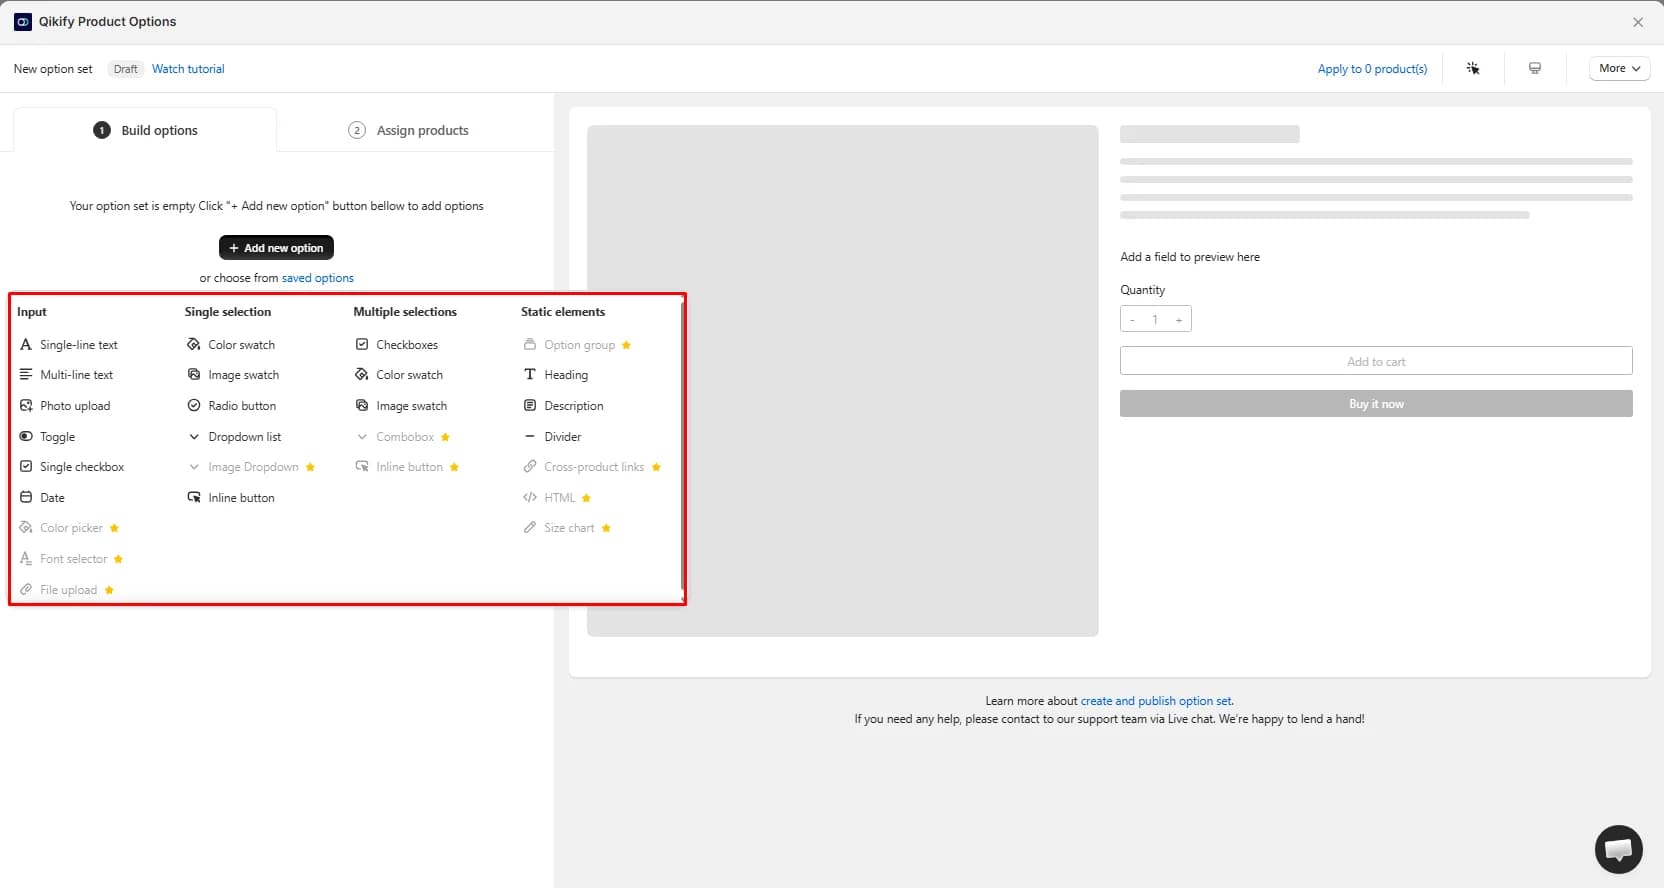Open the saved options link
The image size is (1664, 888).
(x=318, y=278)
